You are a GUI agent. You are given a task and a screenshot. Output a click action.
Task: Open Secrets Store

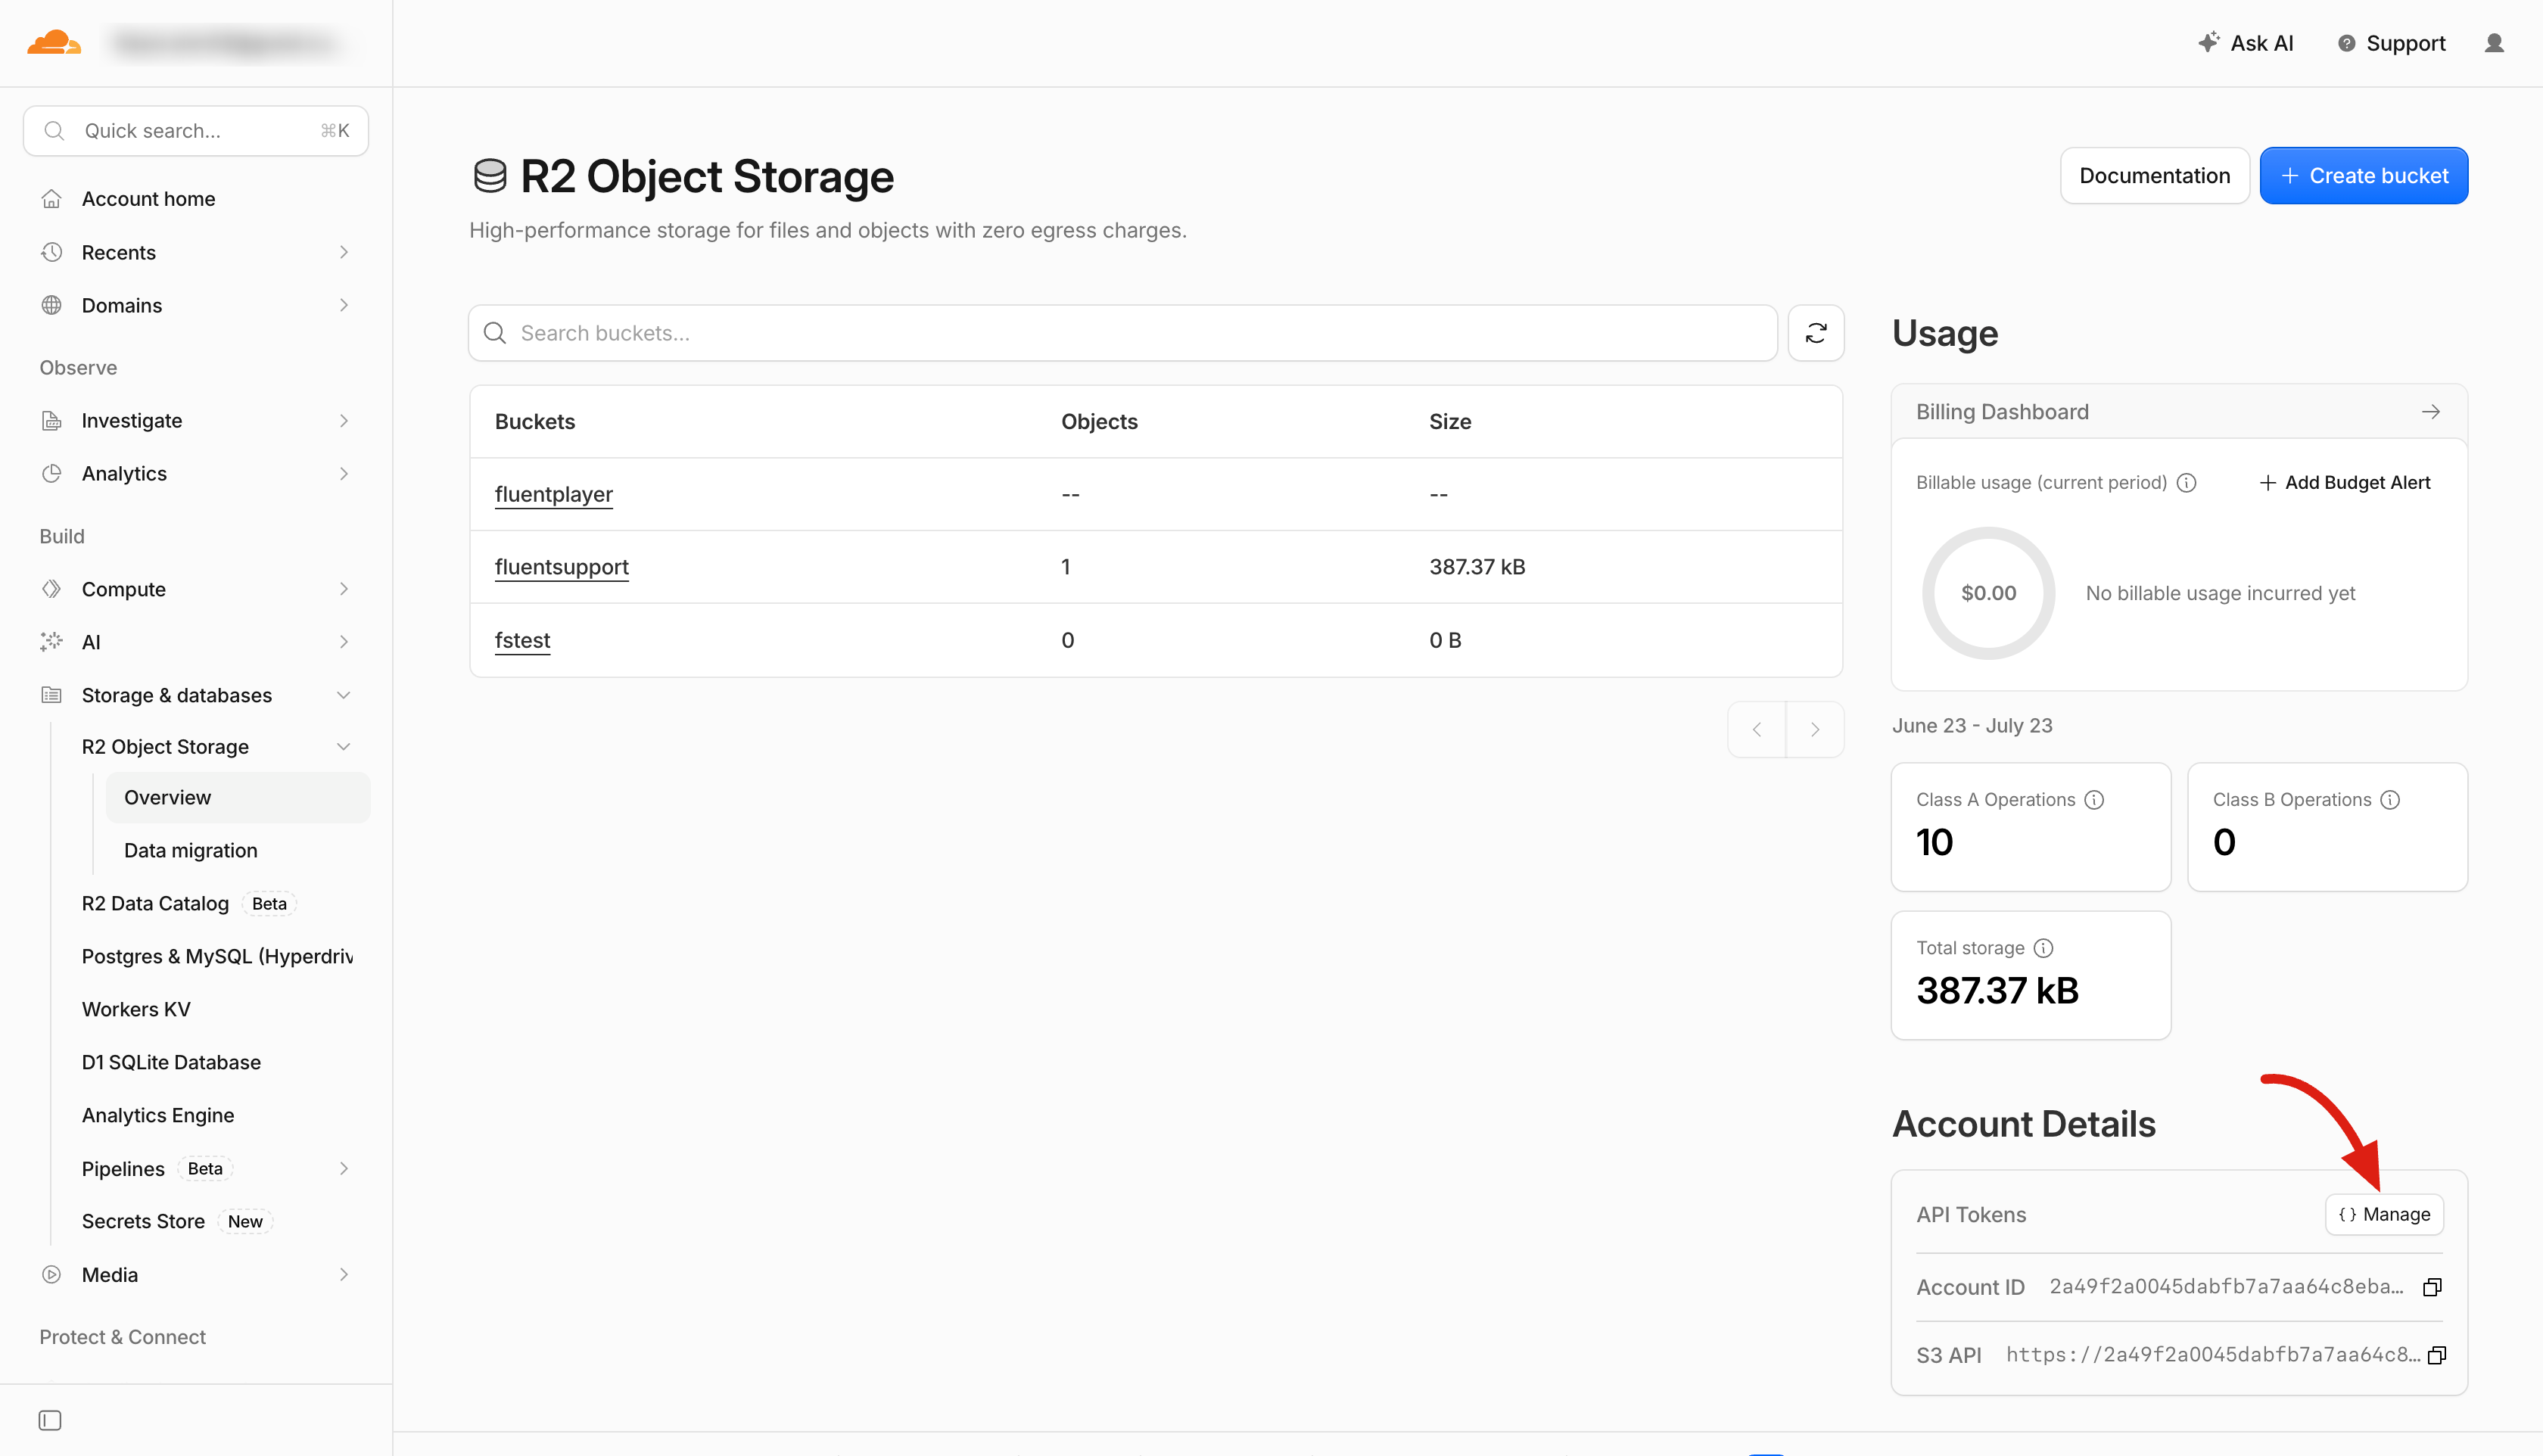click(143, 1222)
